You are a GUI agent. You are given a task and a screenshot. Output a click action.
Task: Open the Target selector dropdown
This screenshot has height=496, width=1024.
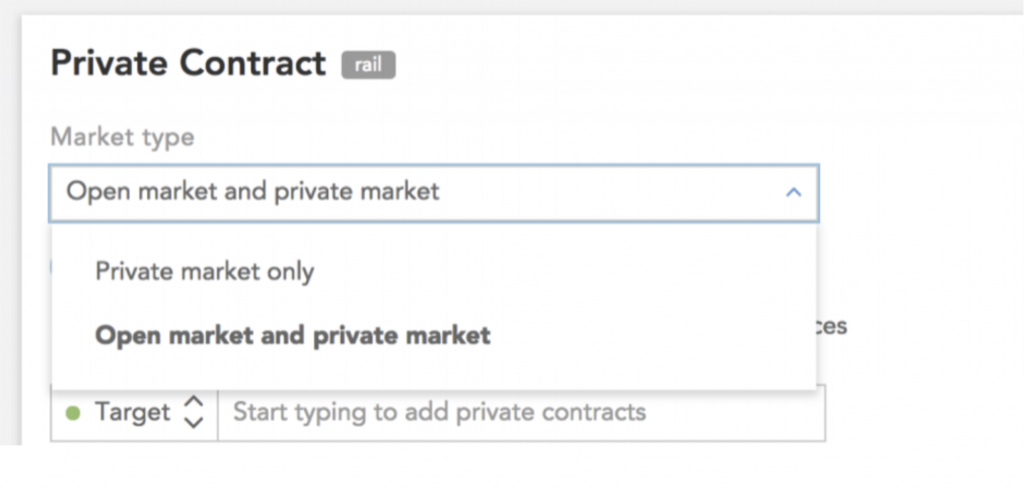point(135,412)
